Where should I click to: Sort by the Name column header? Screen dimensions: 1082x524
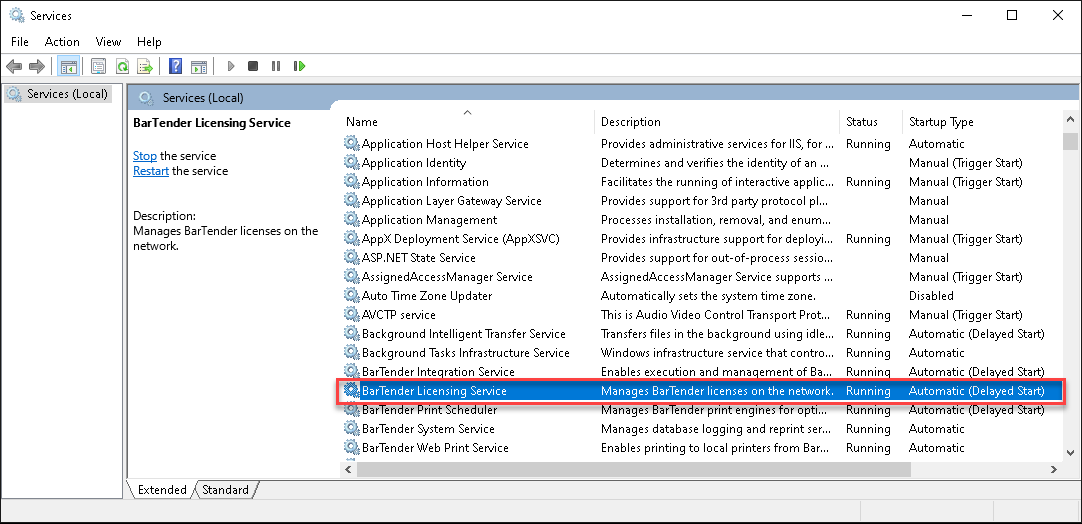(x=467, y=122)
